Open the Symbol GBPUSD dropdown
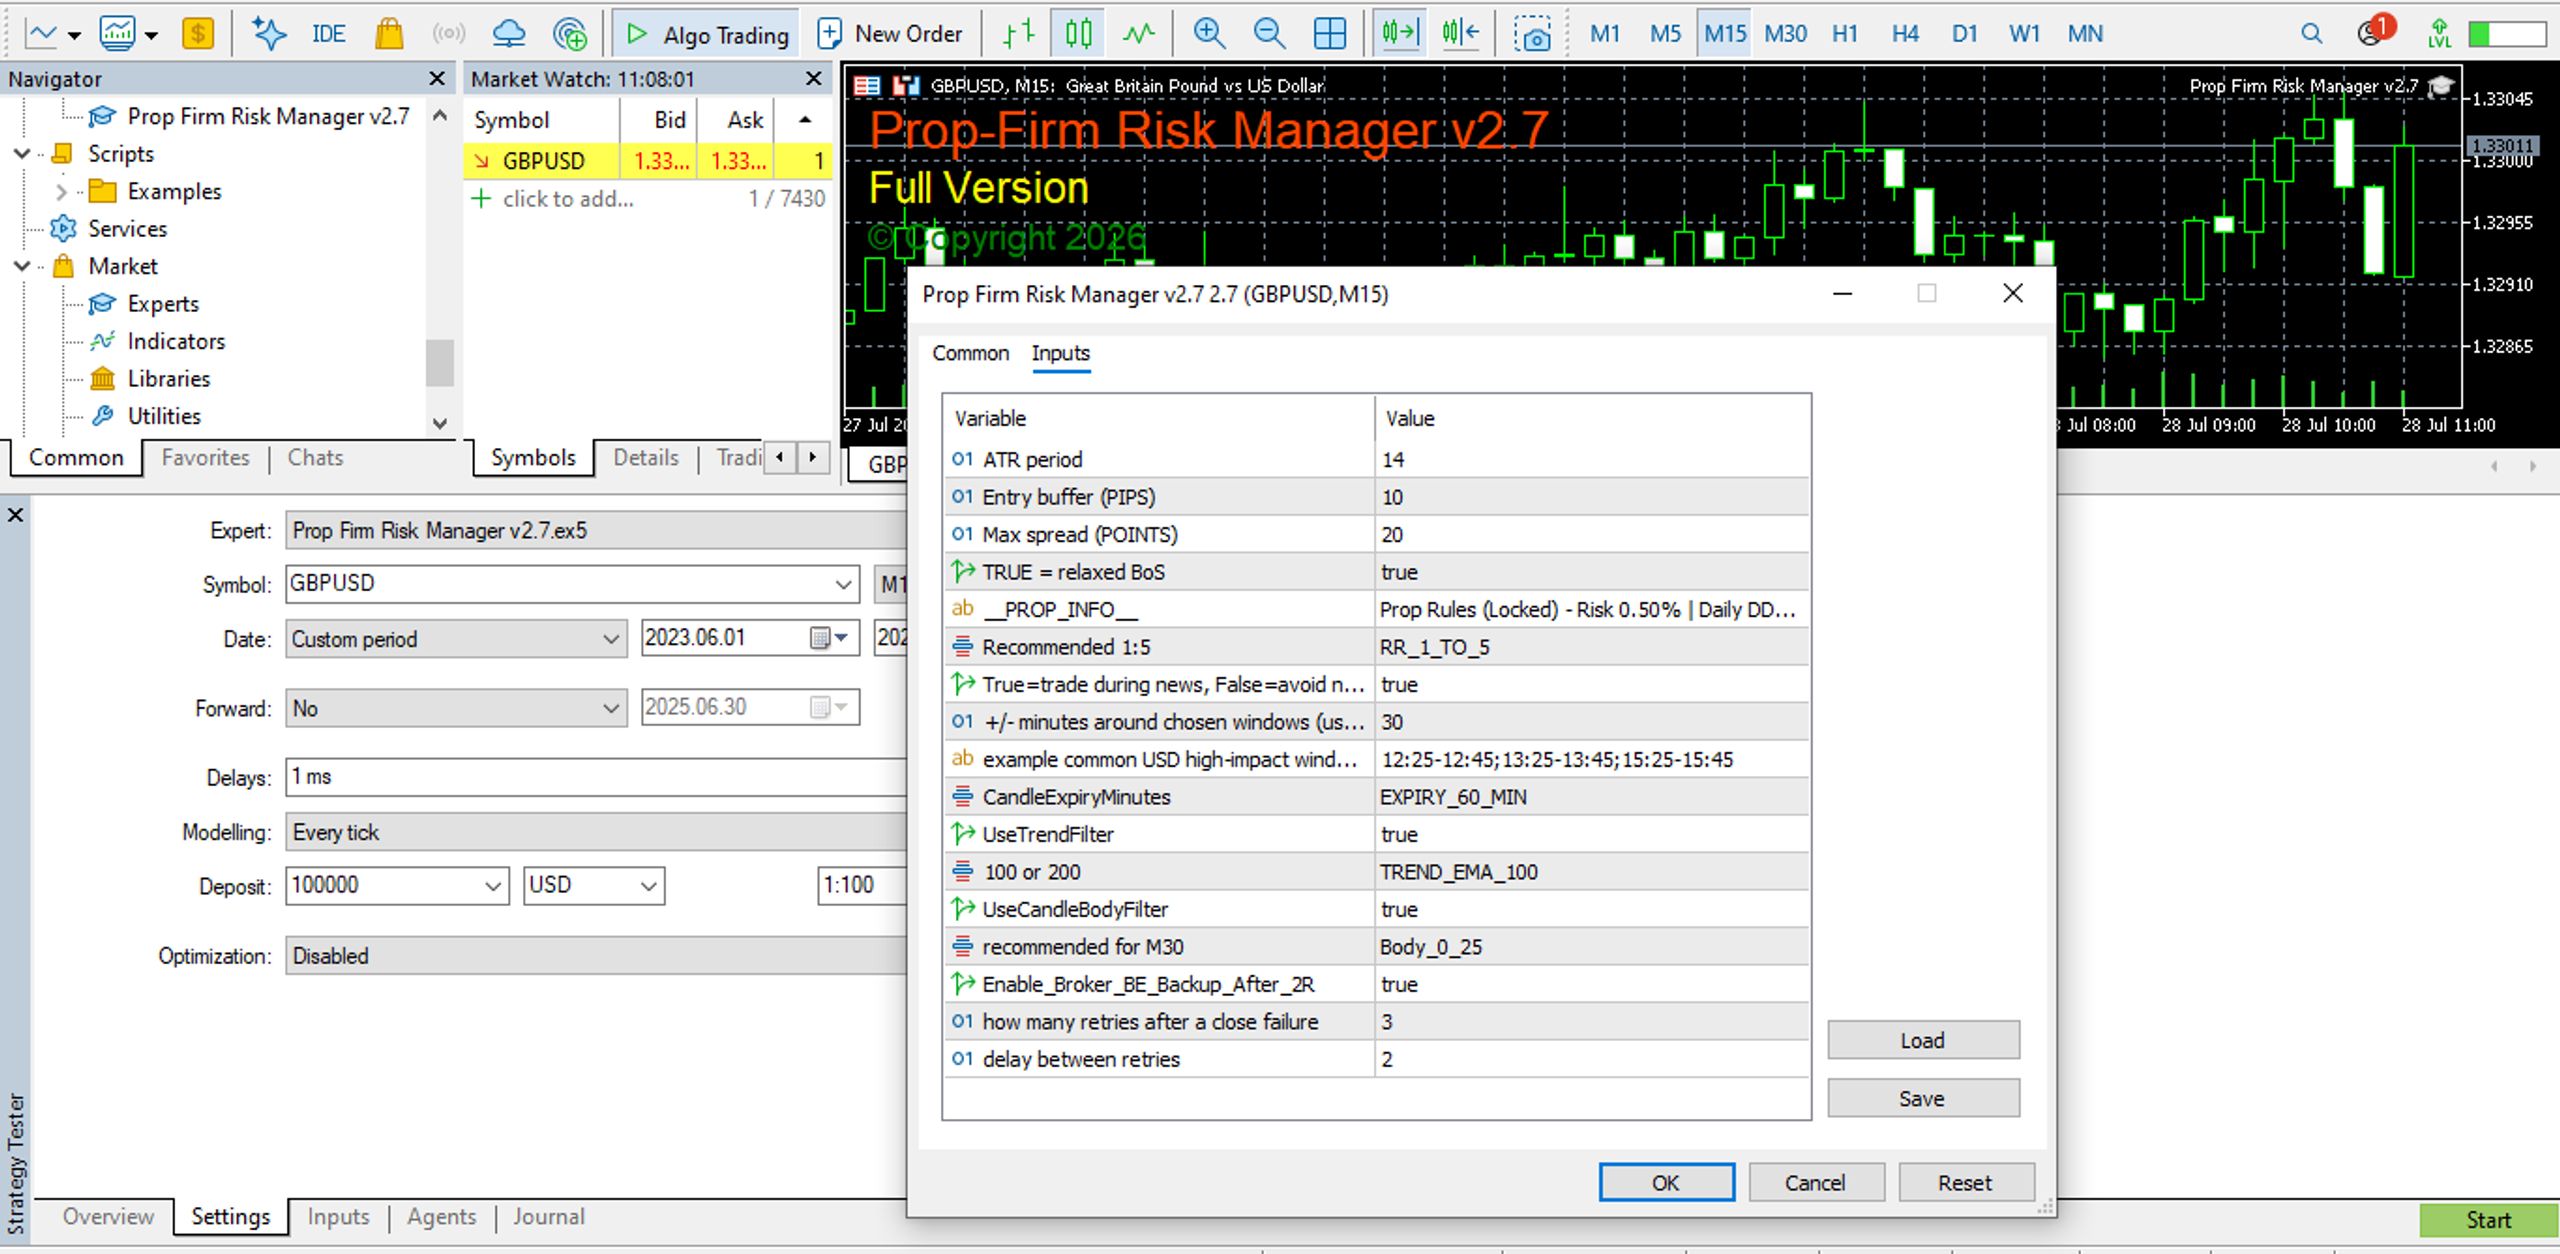Image resolution: width=2560 pixels, height=1254 pixels. click(843, 584)
